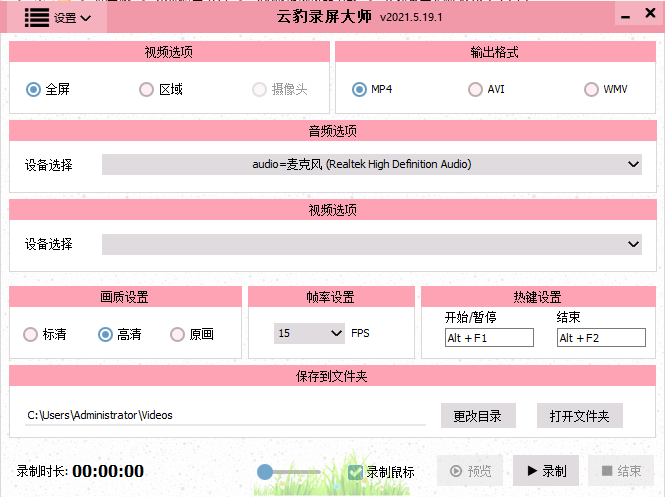Select 标清 standard quality
Image resolution: width=665 pixels, height=497 pixels.
(x=31, y=334)
